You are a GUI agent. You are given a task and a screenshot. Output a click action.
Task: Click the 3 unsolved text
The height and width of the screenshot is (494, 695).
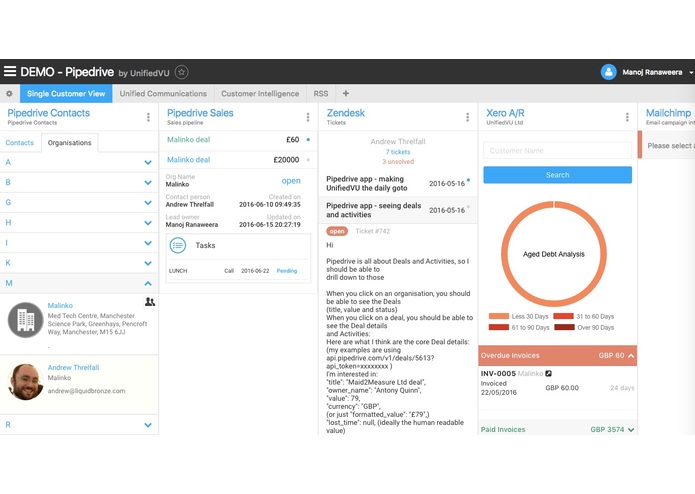click(x=398, y=162)
